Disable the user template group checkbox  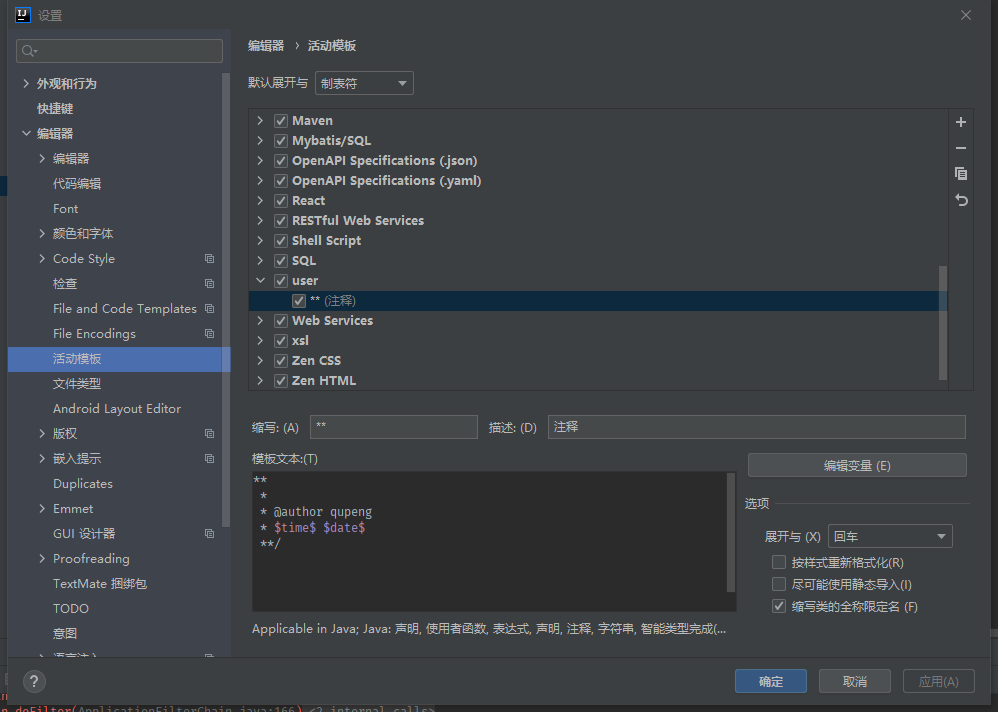[281, 281]
